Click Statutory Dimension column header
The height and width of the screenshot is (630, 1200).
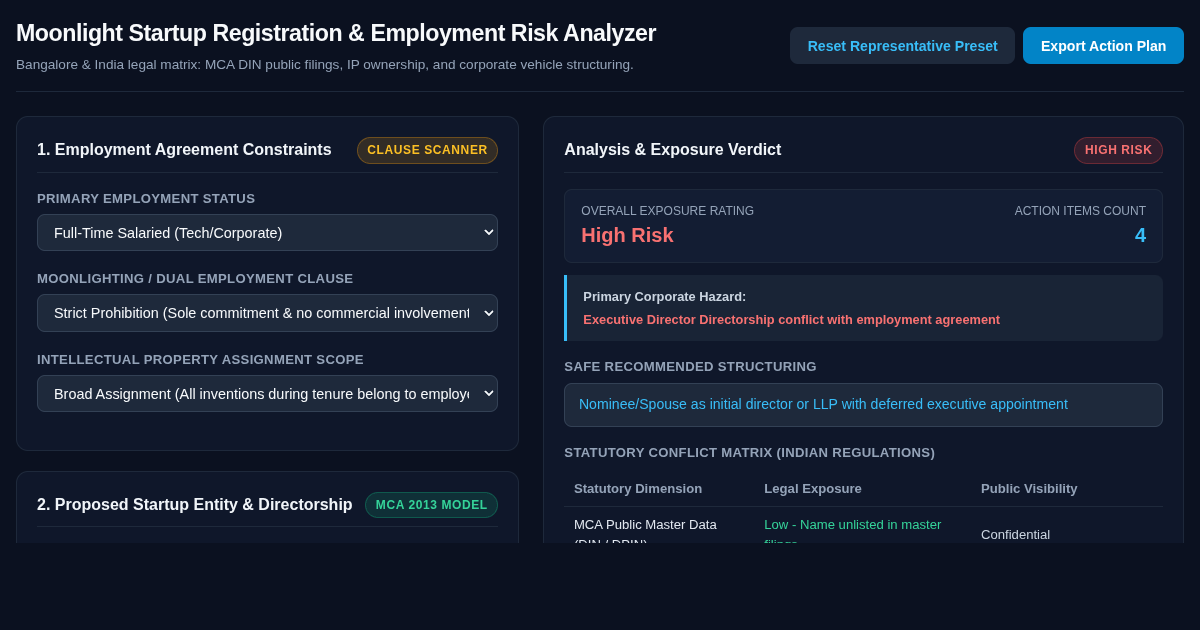click(638, 489)
